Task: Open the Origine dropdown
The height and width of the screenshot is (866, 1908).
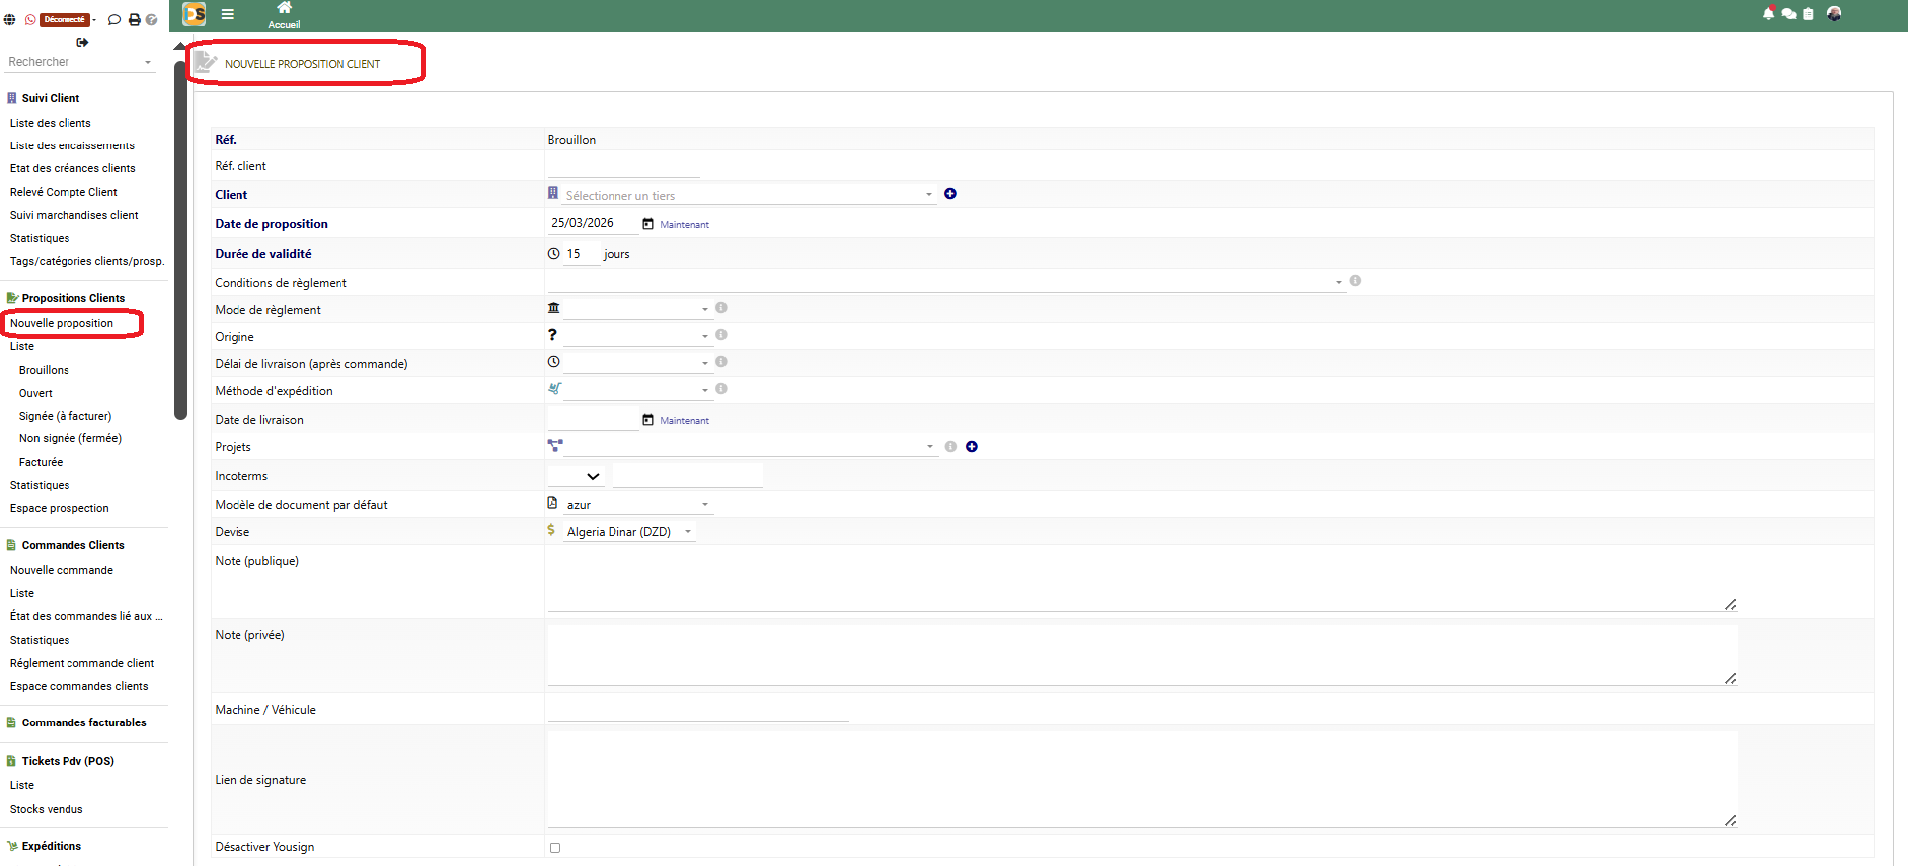Action: coord(637,336)
